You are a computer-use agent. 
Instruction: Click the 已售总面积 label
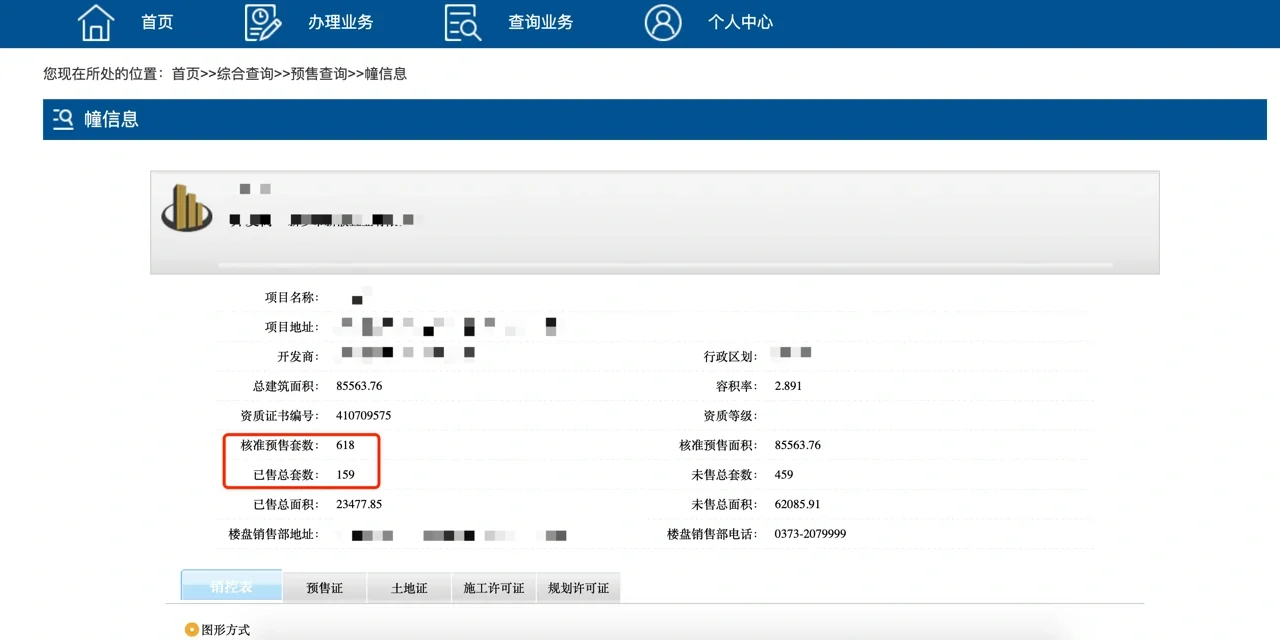(x=285, y=504)
